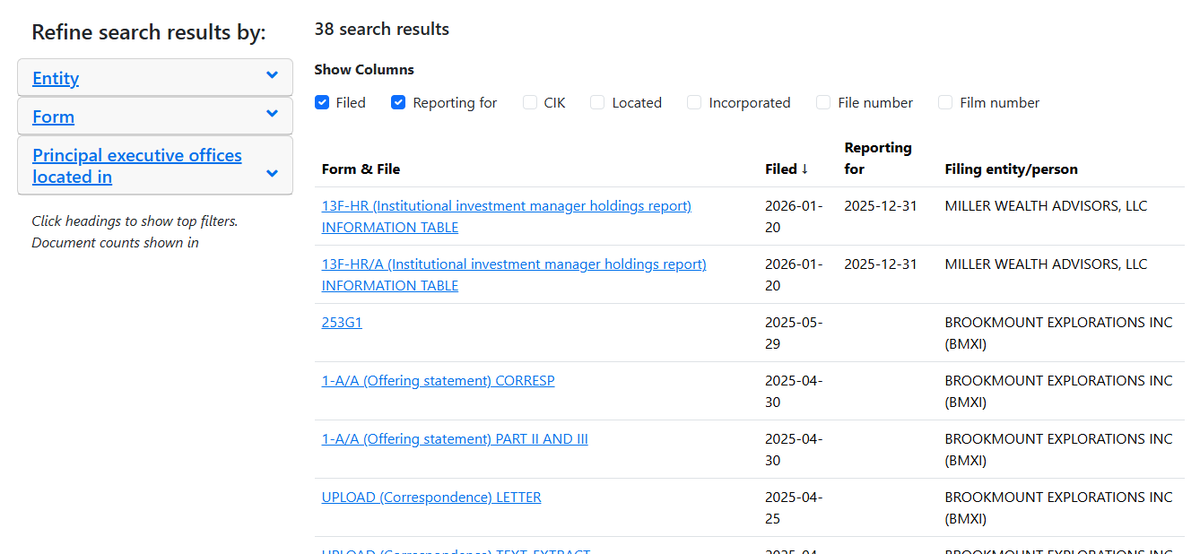This screenshot has height=554, width=1200.
Task: Sort by the Filed column header
Action: point(786,169)
